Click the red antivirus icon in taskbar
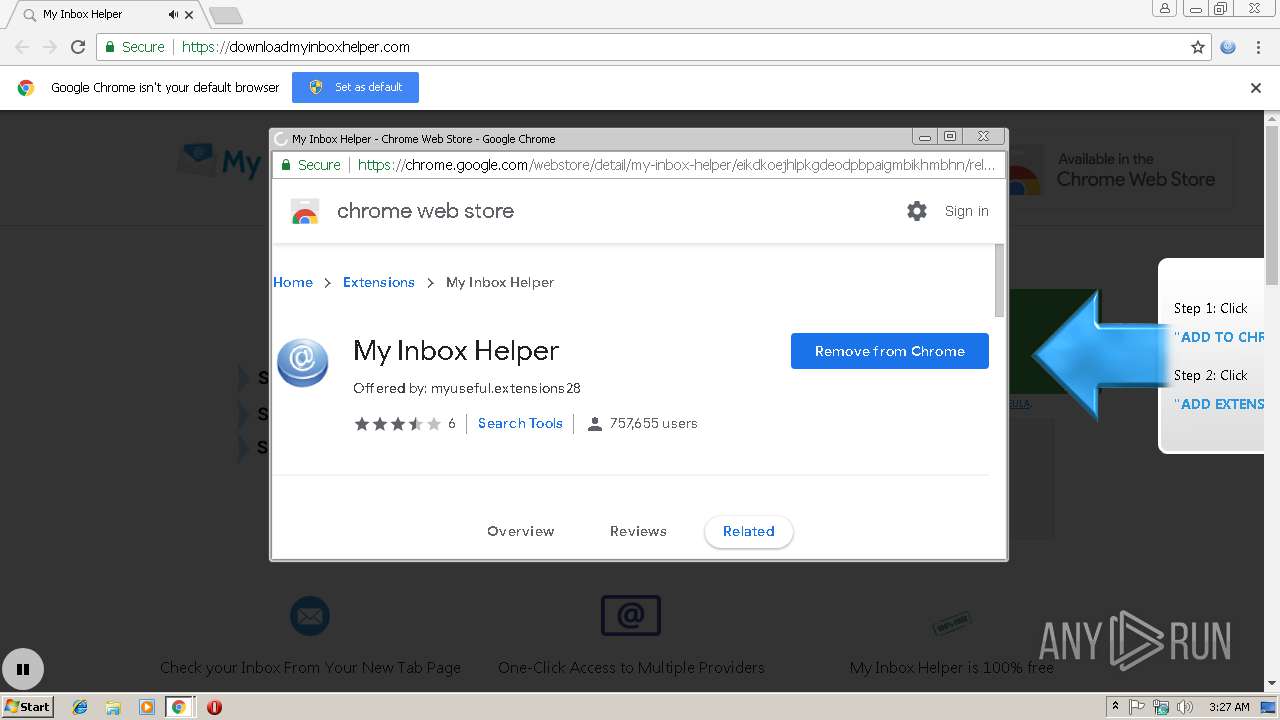The height and width of the screenshot is (720, 1280). (x=214, y=707)
